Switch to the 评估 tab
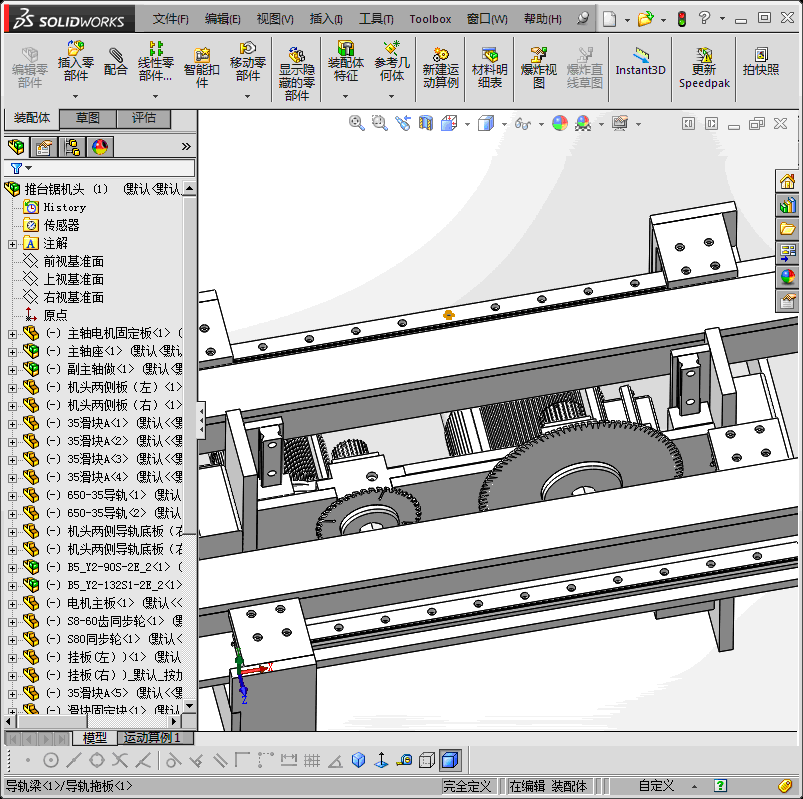803x799 pixels. [x=144, y=118]
